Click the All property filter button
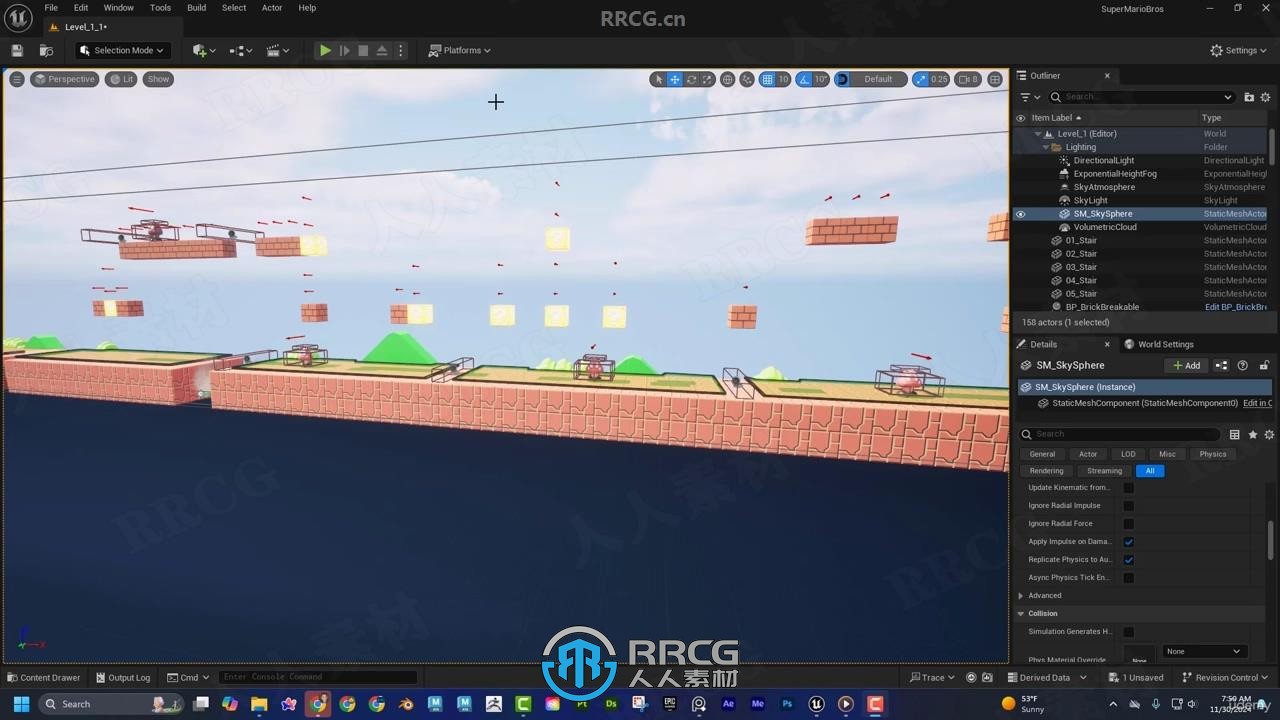This screenshot has height=720, width=1280. (x=1150, y=471)
